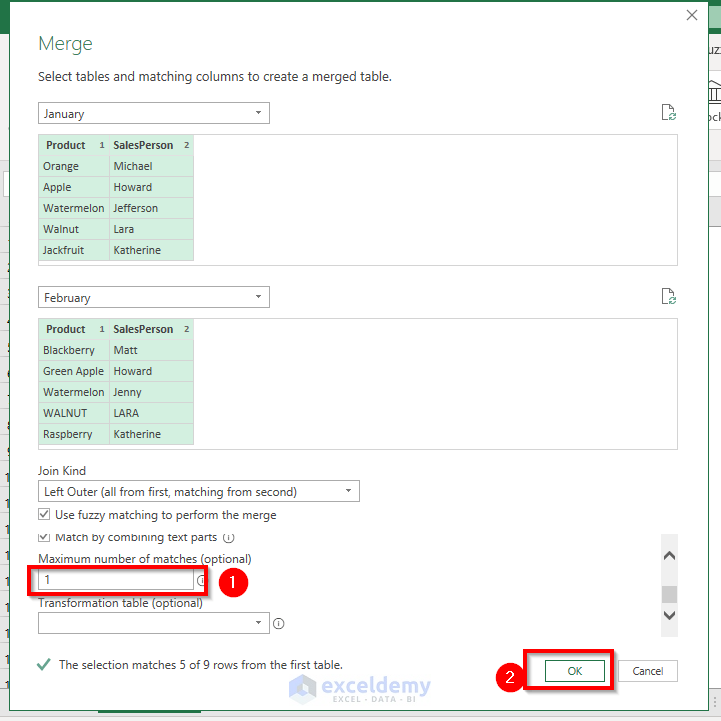The image size is (721, 721).
Task: Click the Orange cell in January table
Action: tap(74, 166)
